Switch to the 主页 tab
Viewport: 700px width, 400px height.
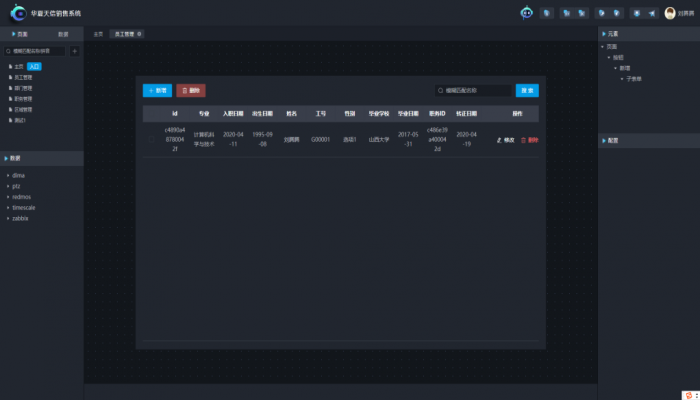click(x=98, y=34)
